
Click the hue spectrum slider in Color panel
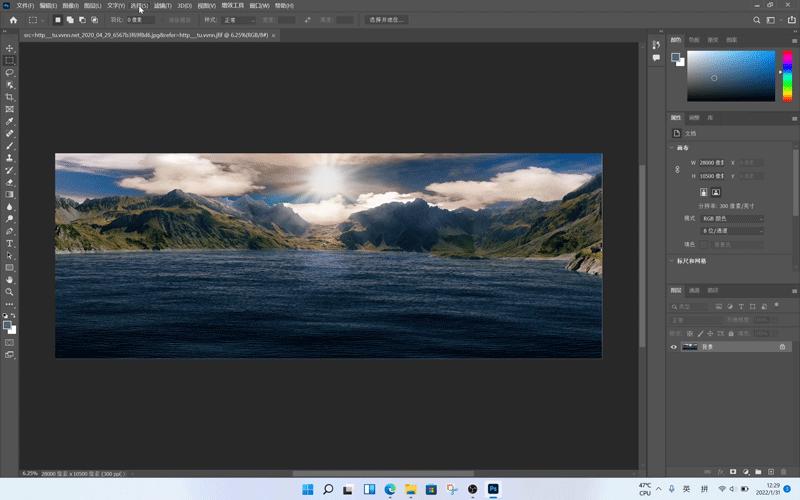786,75
